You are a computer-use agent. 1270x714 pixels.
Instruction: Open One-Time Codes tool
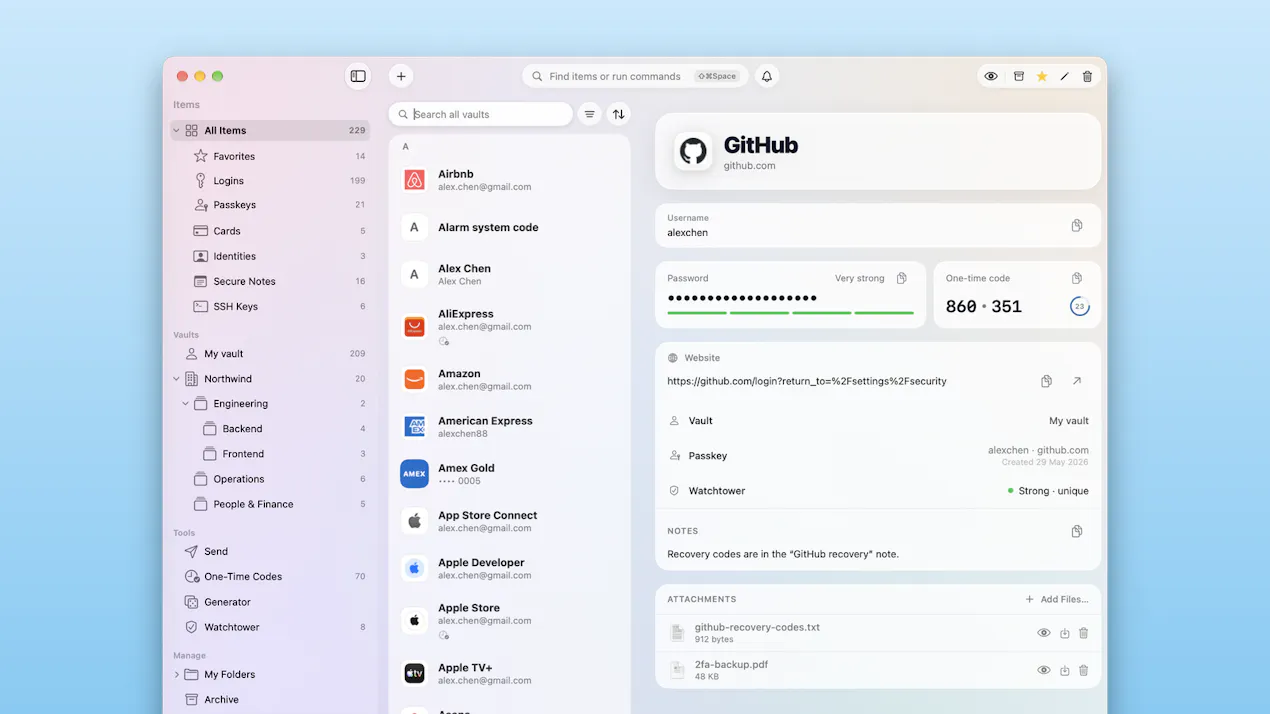270,577
